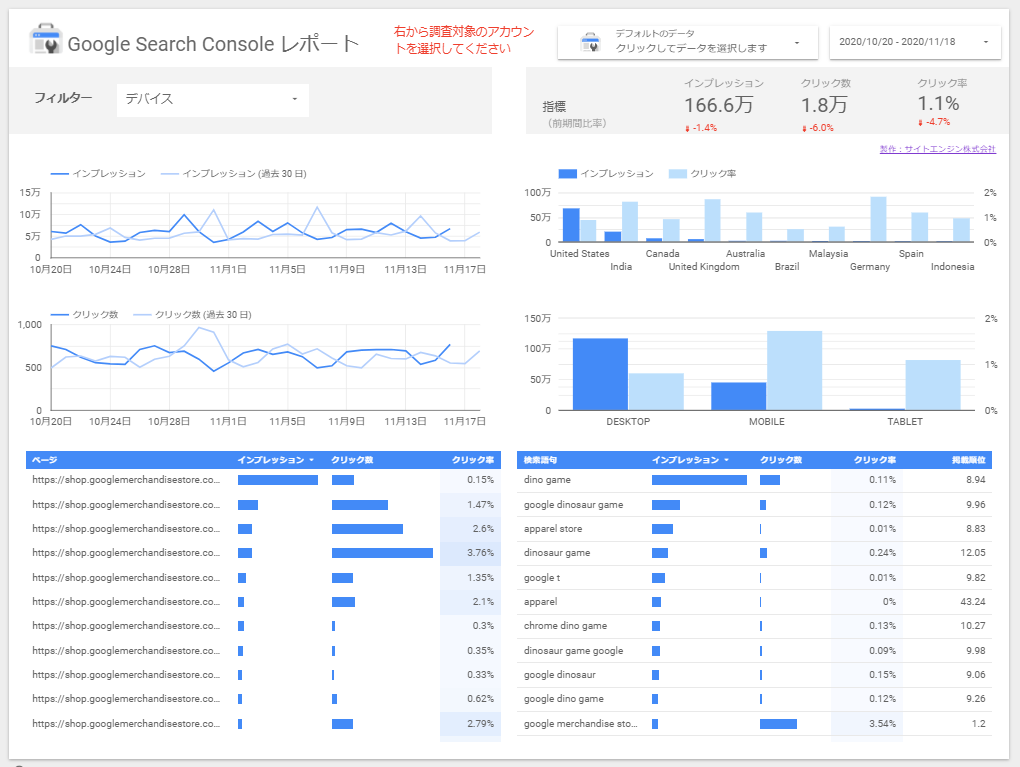Screen dimensions: 1020x767
Task: Click the Malaysia label on country chart
Action: tap(828, 254)
